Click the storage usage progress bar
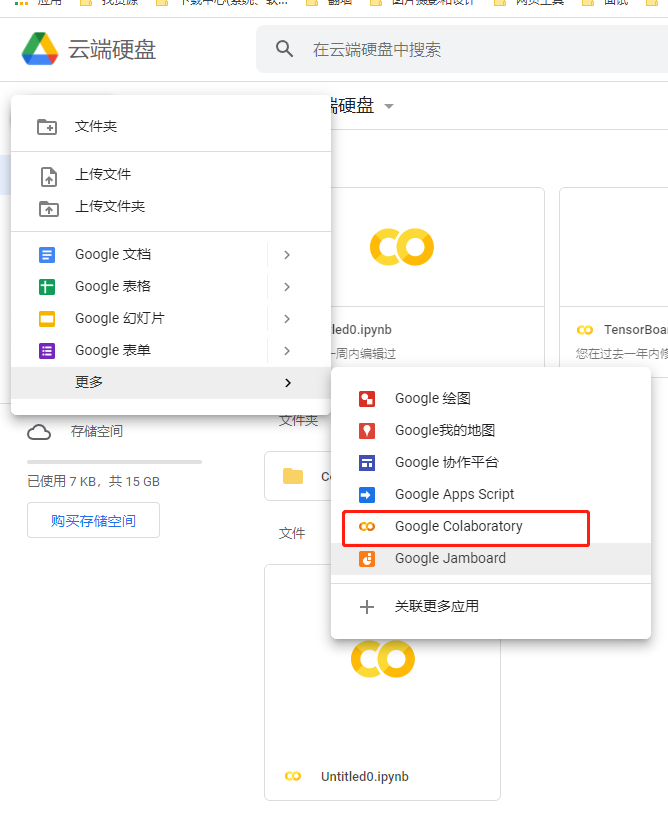This screenshot has width=668, height=835. pos(115,462)
